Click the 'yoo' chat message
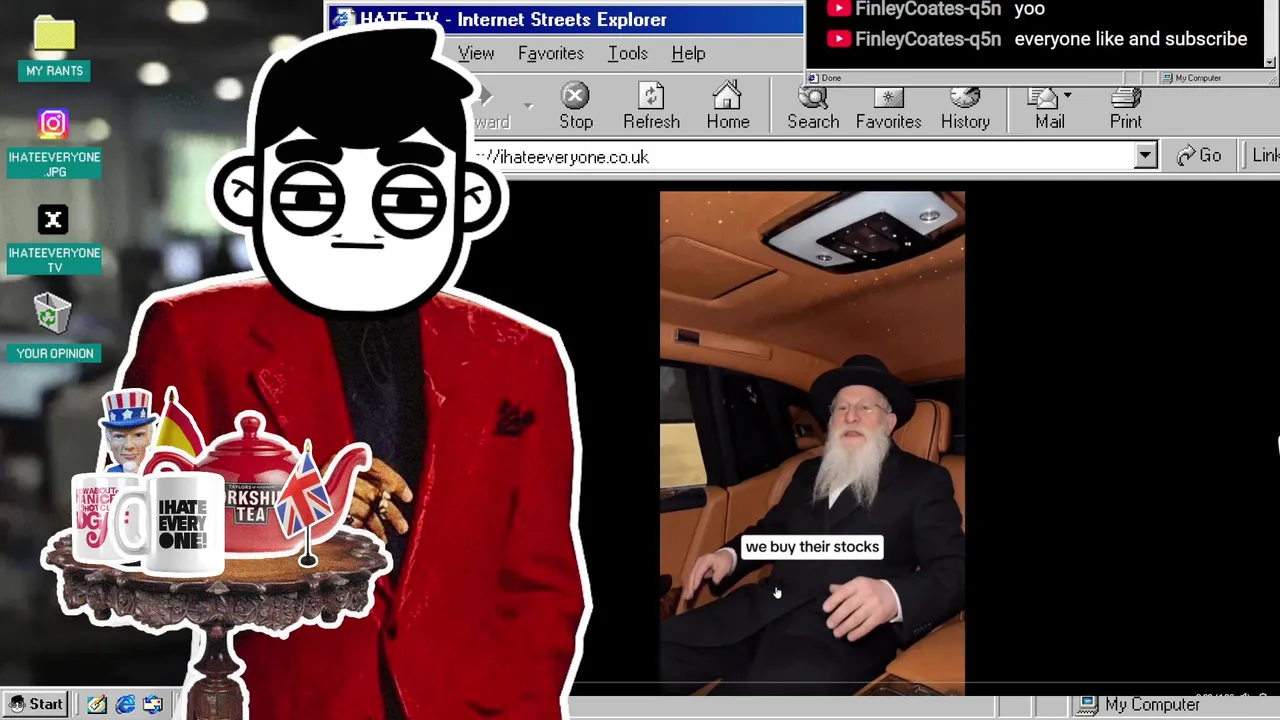1280x720 pixels. point(1029,9)
